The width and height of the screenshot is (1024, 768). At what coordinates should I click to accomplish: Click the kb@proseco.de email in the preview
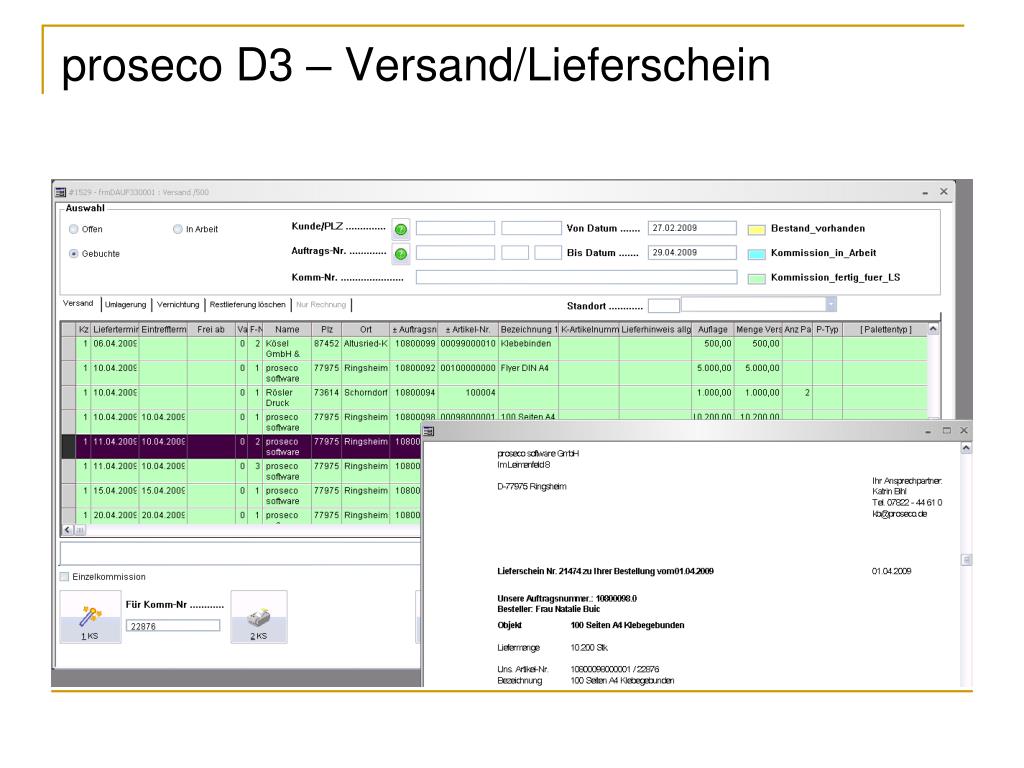click(899, 514)
